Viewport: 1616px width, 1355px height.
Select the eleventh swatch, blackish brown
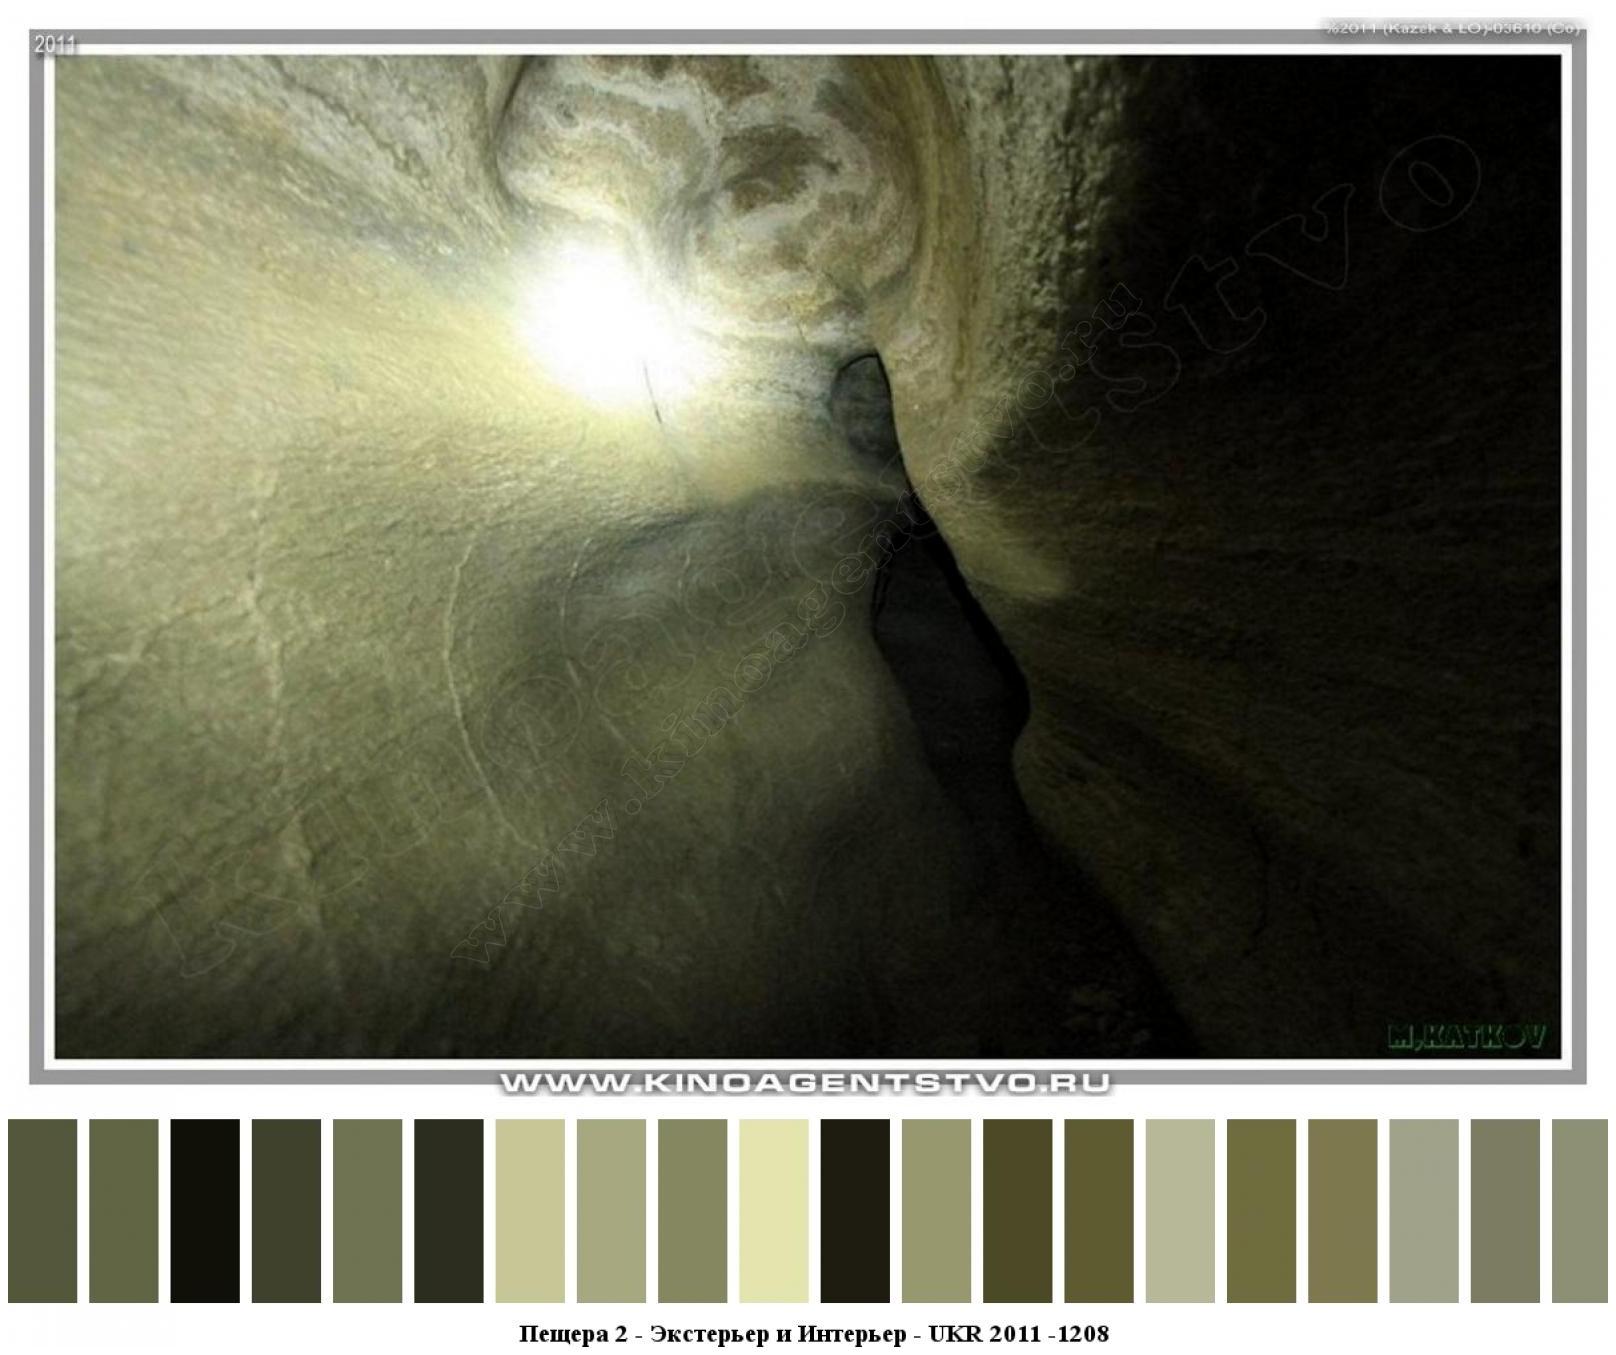click(856, 1210)
